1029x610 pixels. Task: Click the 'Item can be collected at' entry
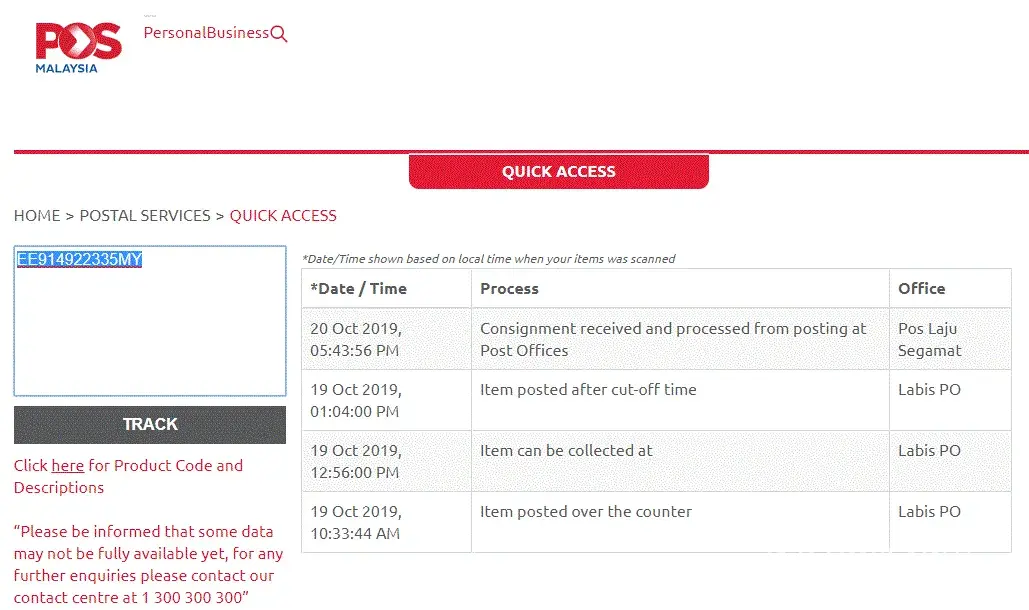click(x=566, y=451)
